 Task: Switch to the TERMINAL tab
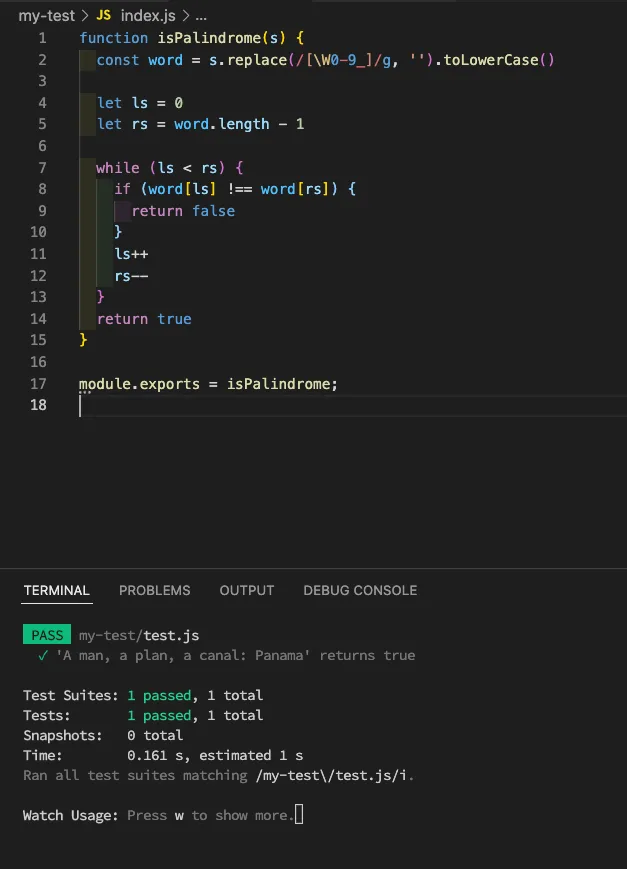(x=57, y=590)
